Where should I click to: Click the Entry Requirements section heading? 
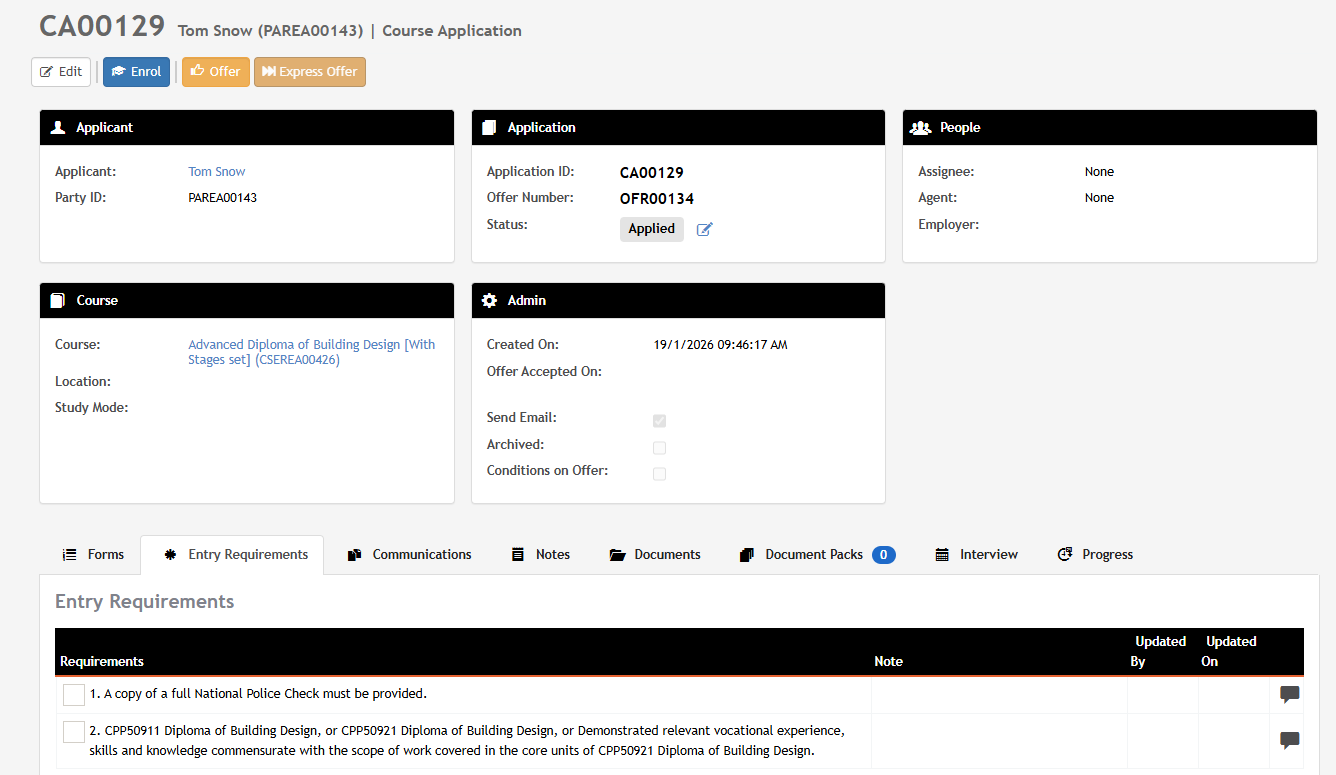point(145,602)
